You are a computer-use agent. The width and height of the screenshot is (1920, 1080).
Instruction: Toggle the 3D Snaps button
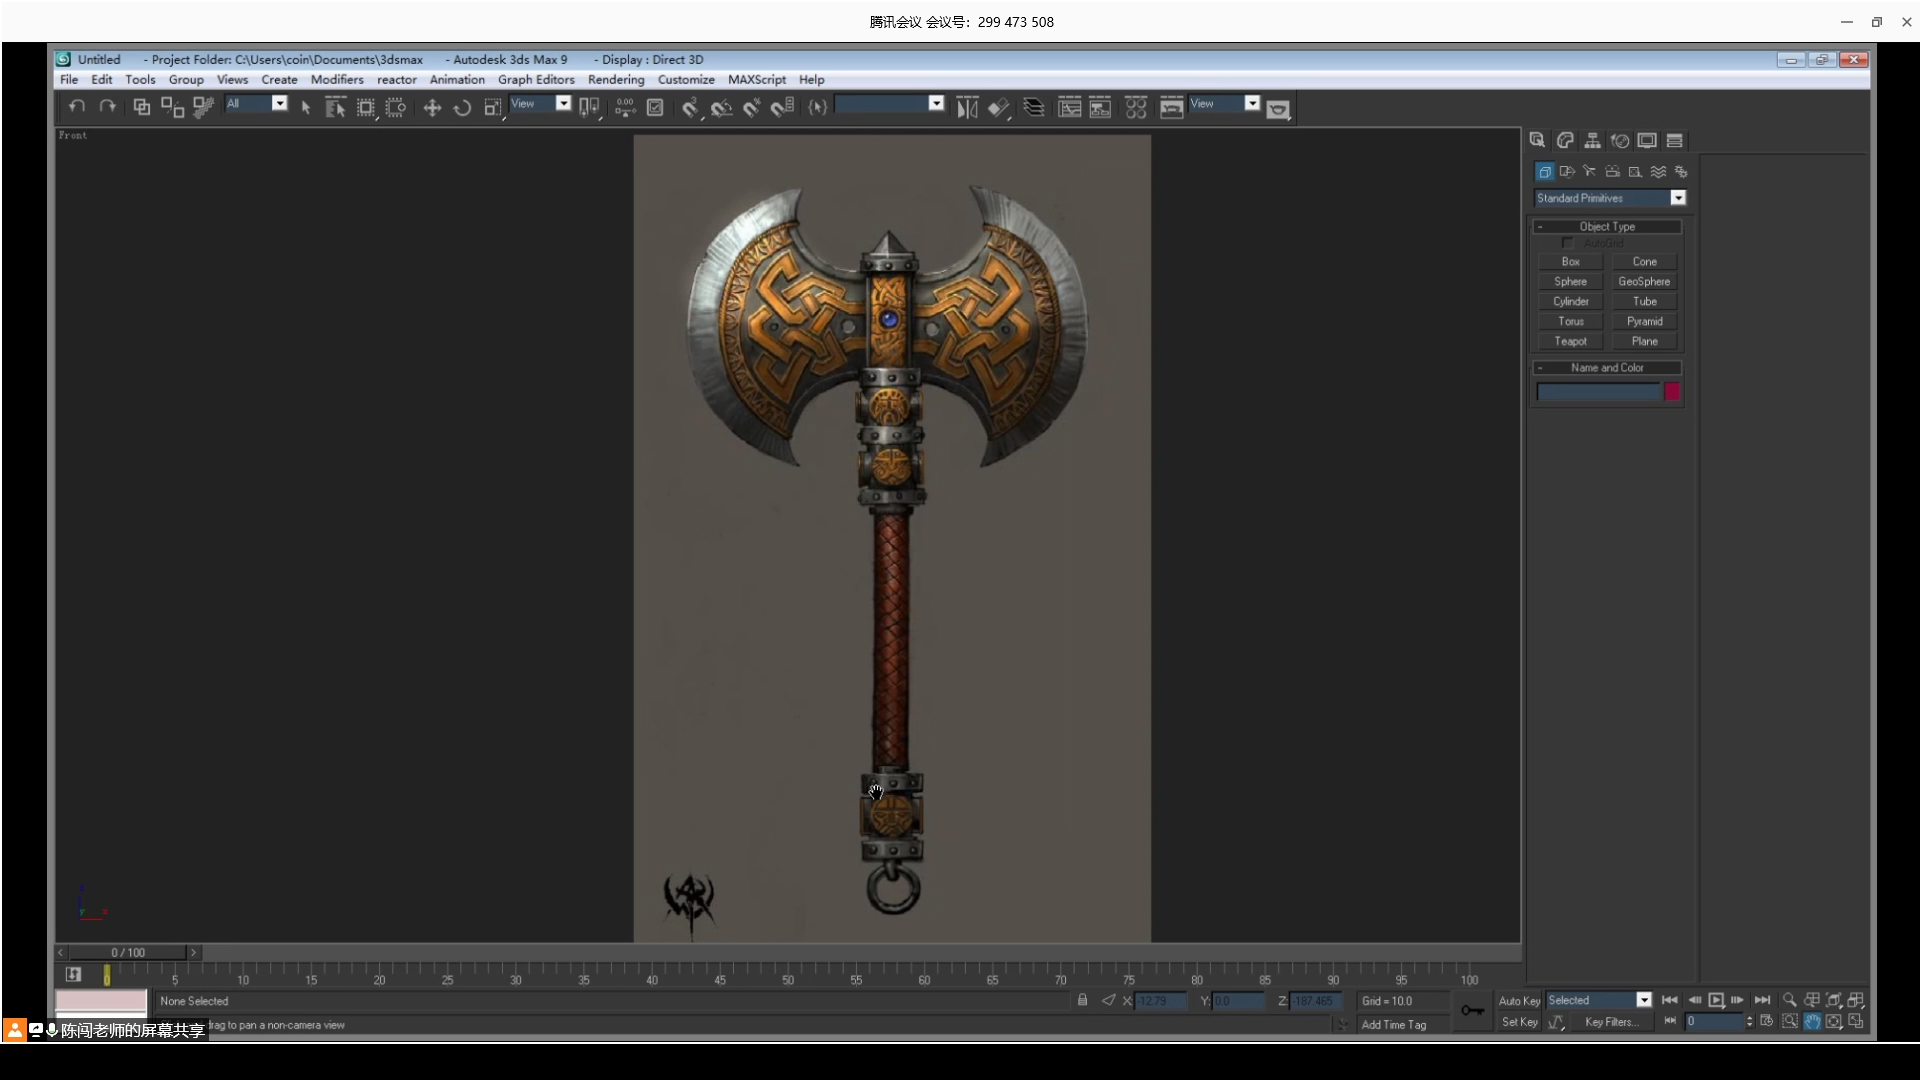click(690, 107)
